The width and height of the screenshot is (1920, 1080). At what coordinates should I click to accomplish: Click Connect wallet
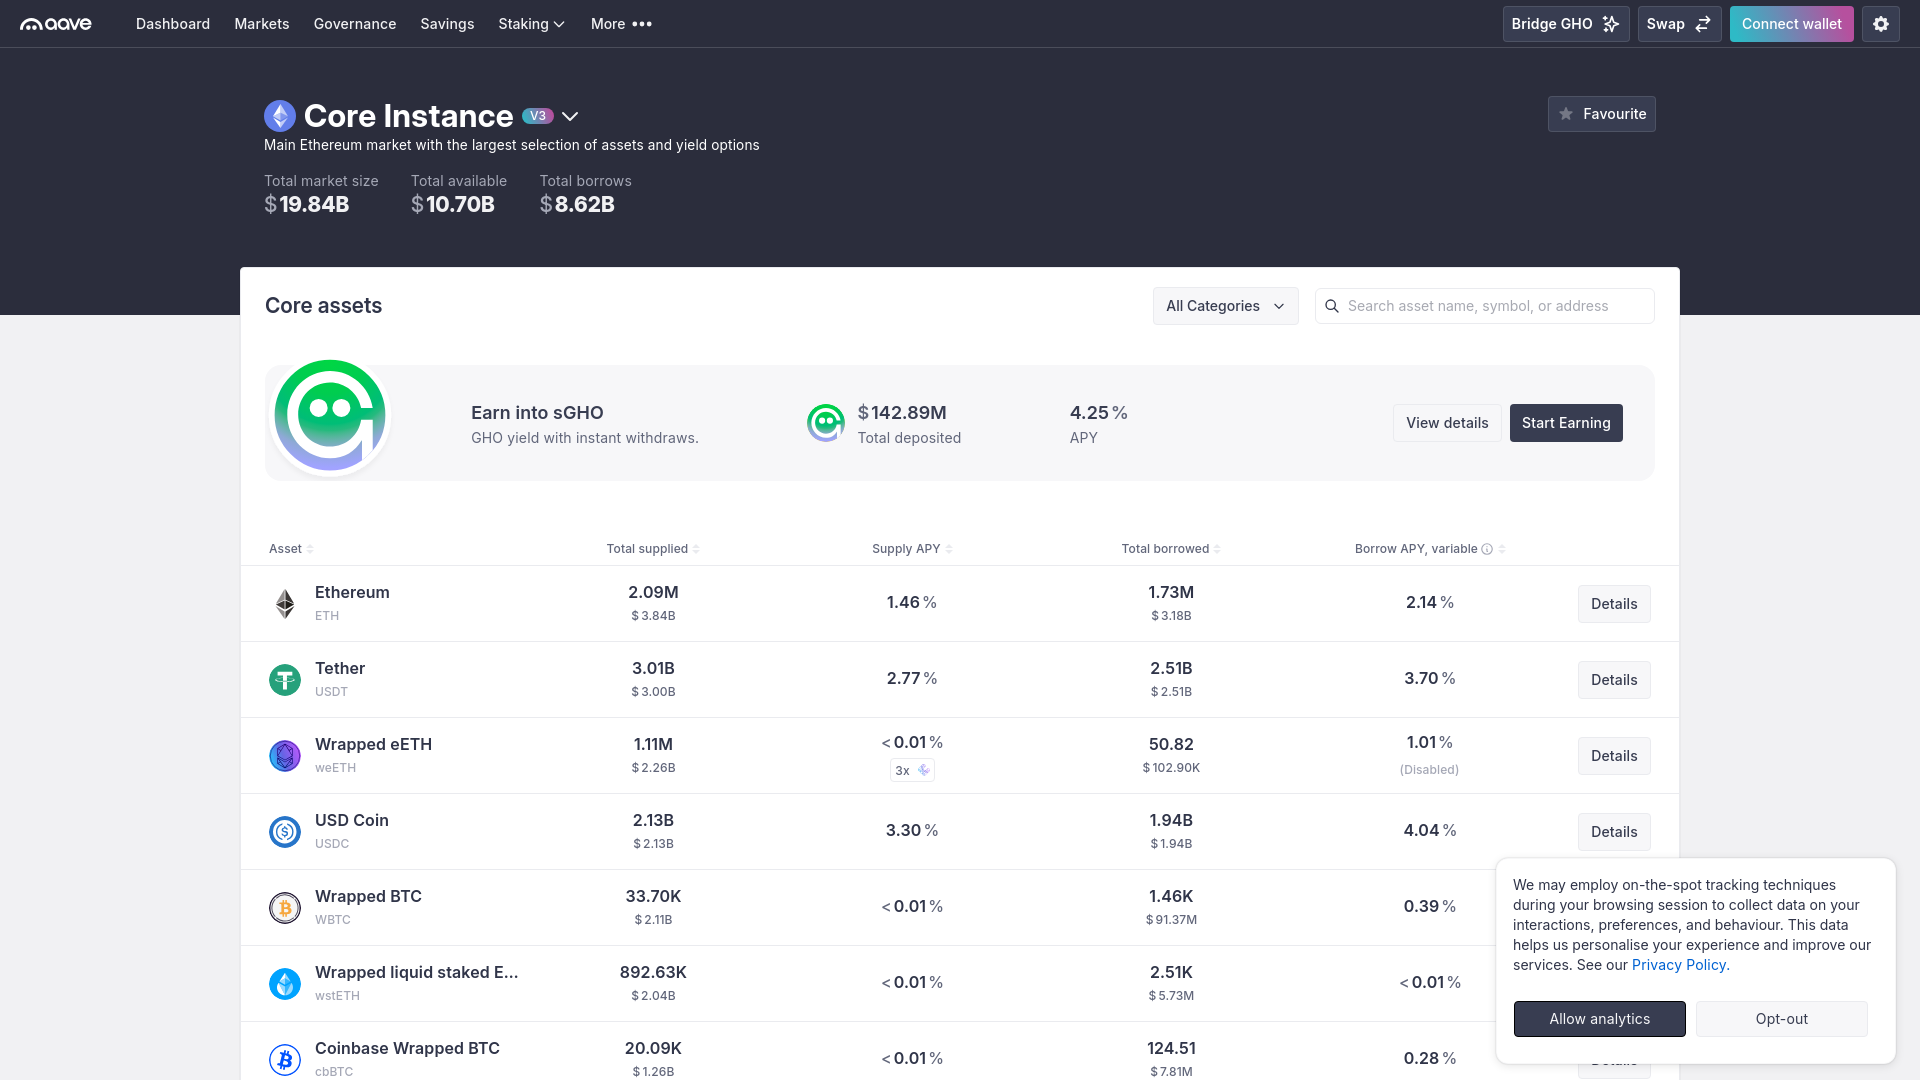(1792, 24)
